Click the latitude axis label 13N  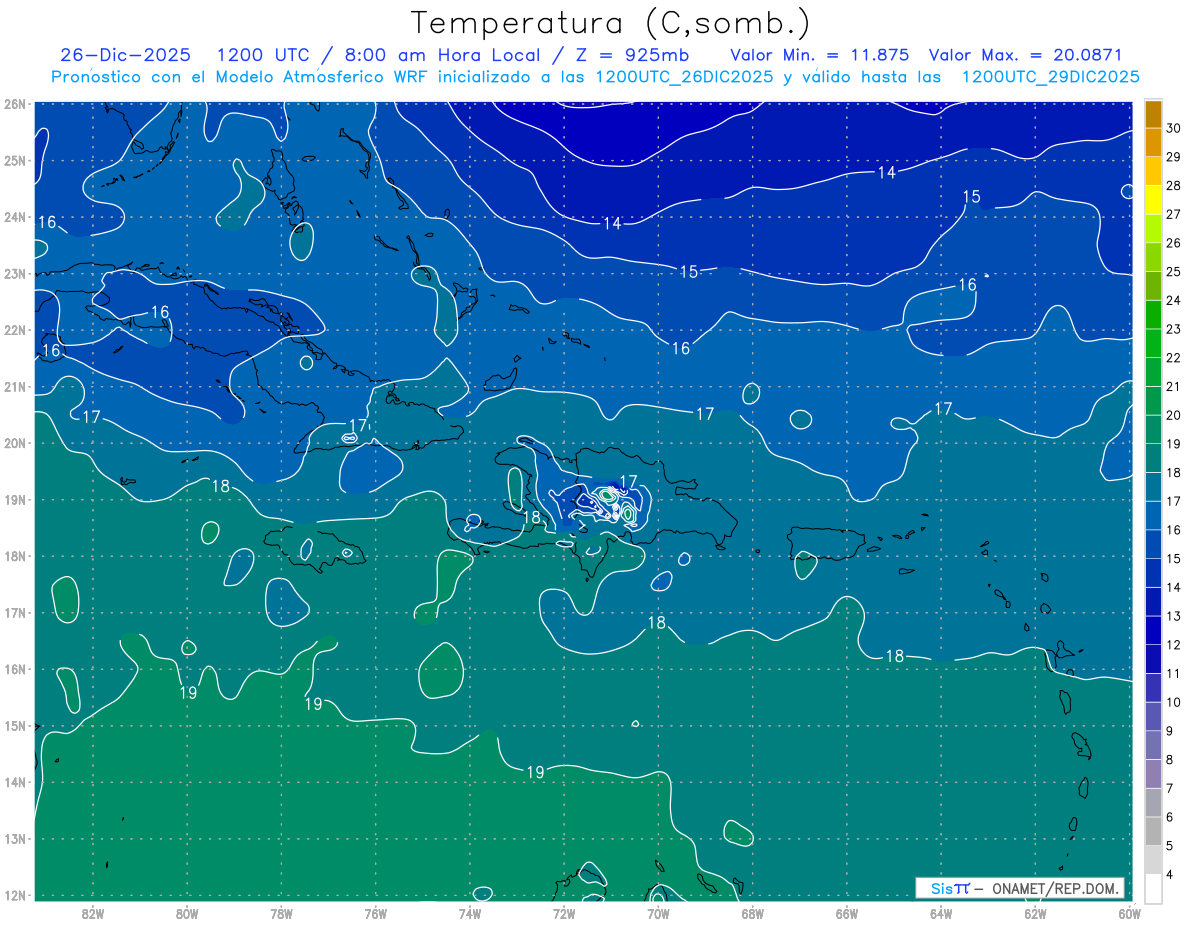(x=14, y=839)
